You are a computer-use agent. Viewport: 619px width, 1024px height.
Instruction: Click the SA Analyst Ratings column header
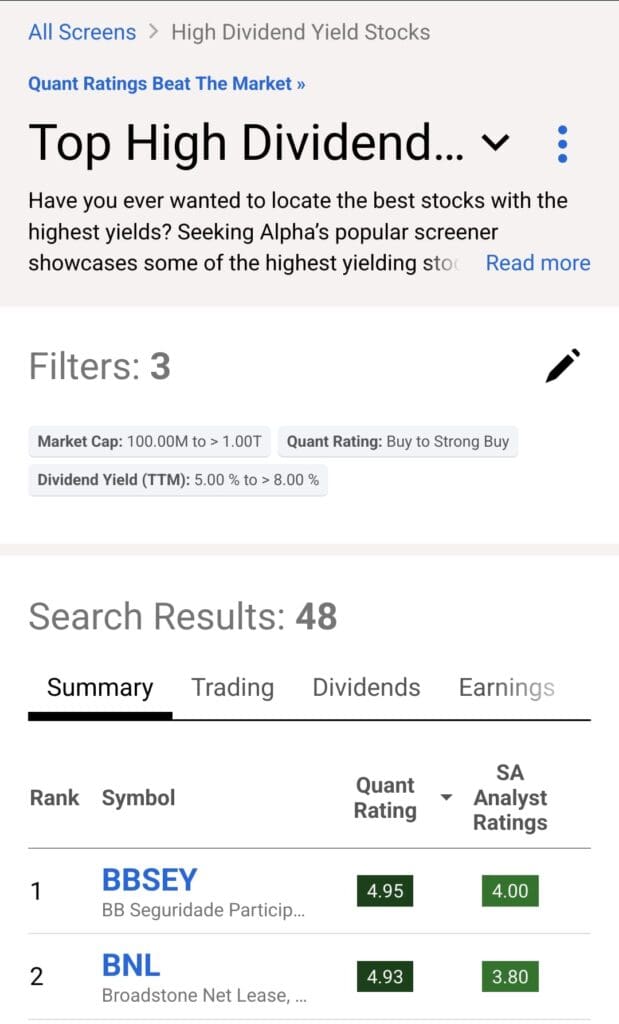pyautogui.click(x=510, y=798)
